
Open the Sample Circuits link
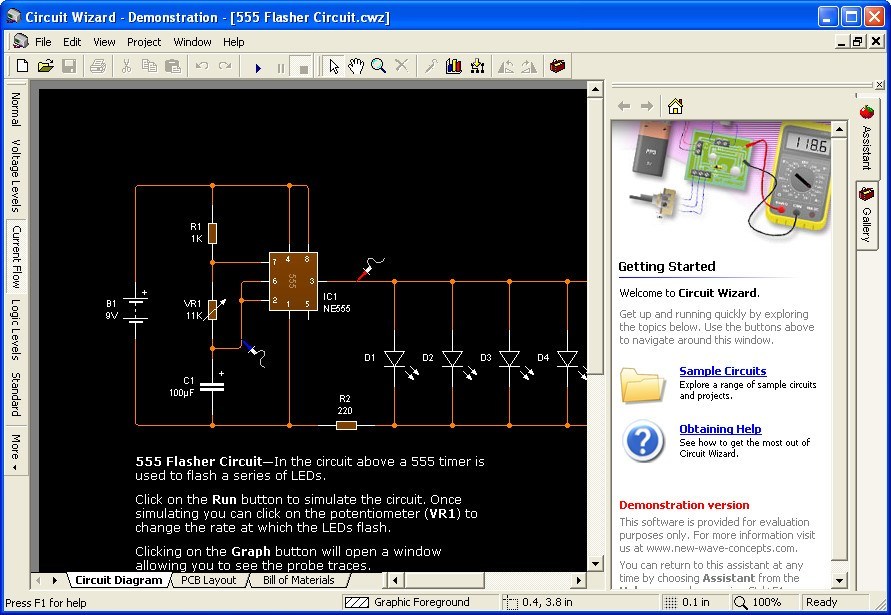722,371
